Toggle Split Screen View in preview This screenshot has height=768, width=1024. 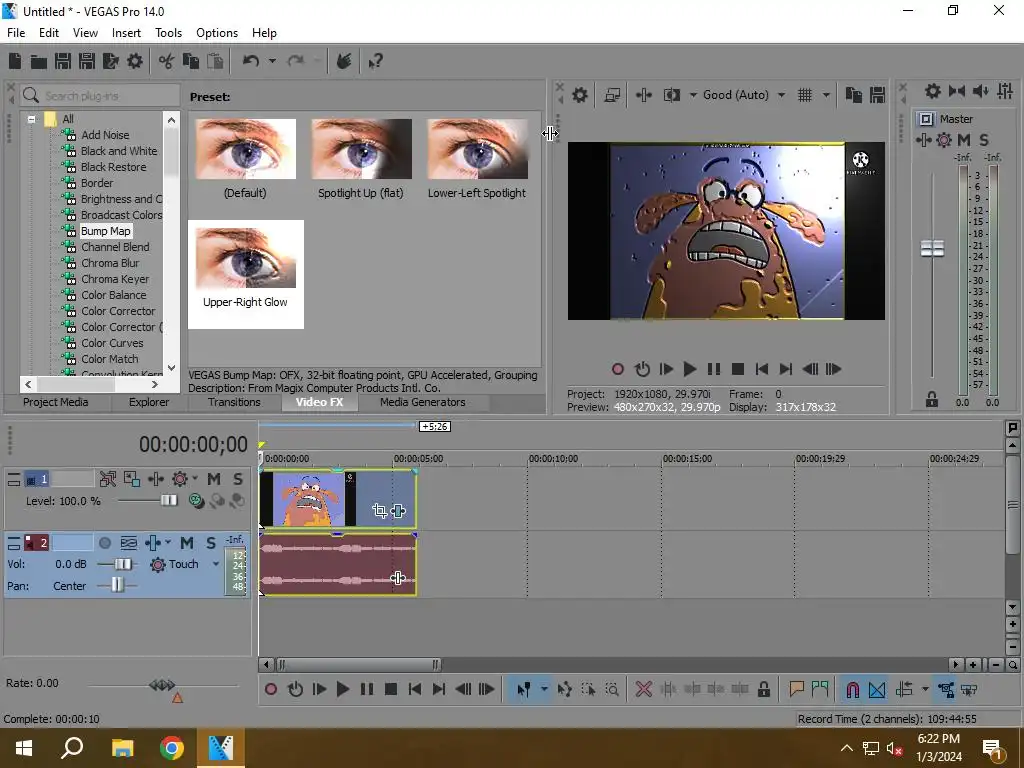pos(671,95)
